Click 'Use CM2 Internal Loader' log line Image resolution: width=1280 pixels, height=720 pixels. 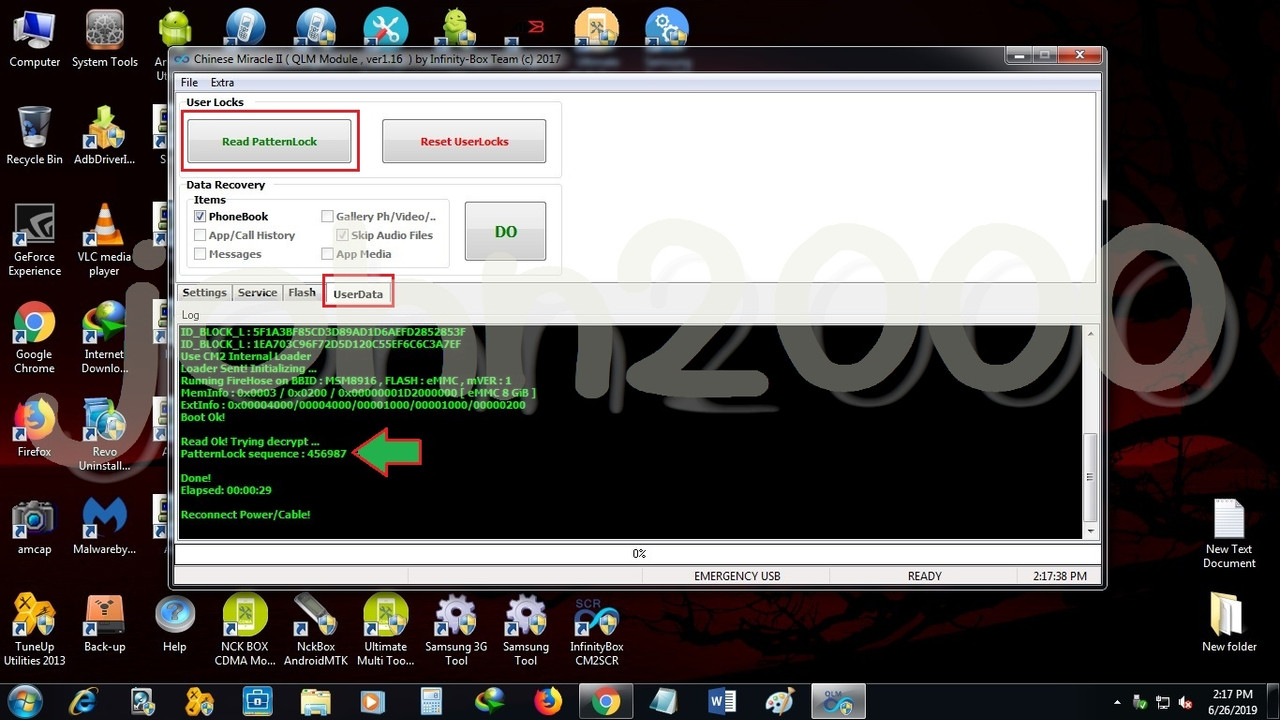(245, 356)
